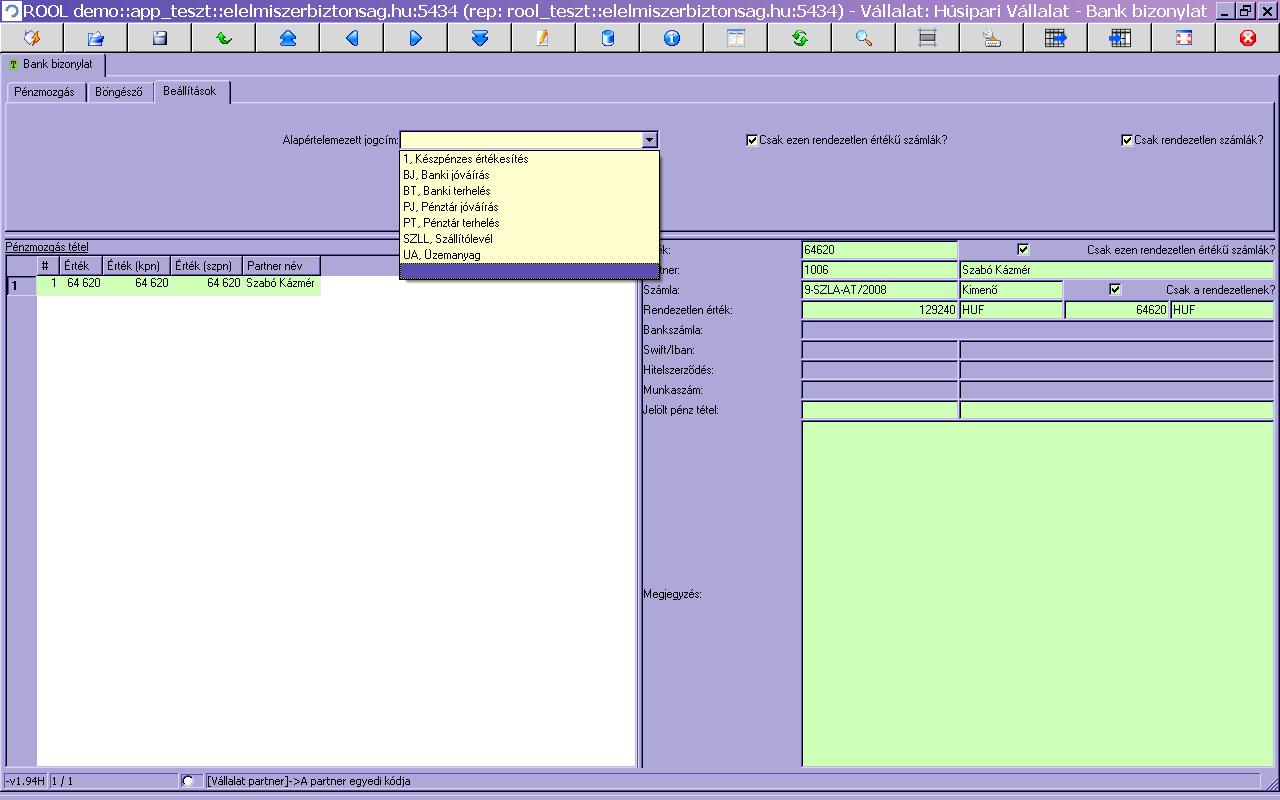This screenshot has height=800, width=1280.
Task: Open the folder icon in toolbar
Action: (x=96, y=38)
